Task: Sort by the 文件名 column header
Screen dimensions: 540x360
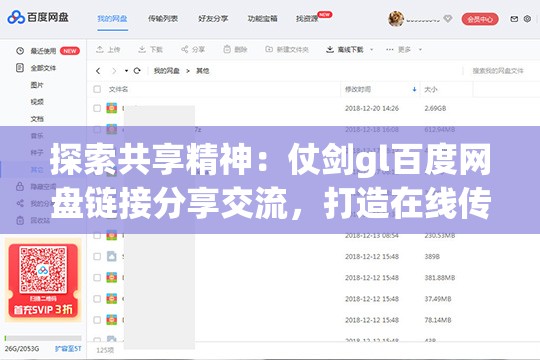Action: (x=118, y=90)
